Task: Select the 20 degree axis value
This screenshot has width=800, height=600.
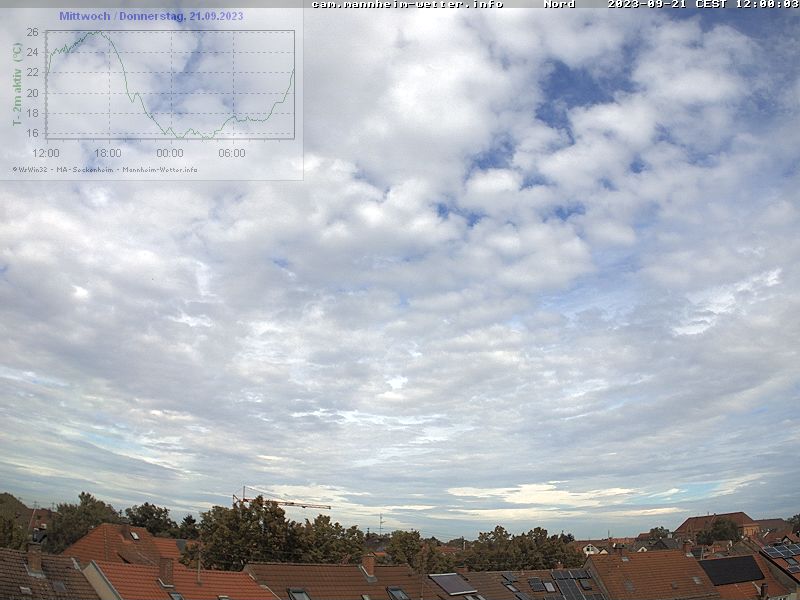Action: click(32, 93)
